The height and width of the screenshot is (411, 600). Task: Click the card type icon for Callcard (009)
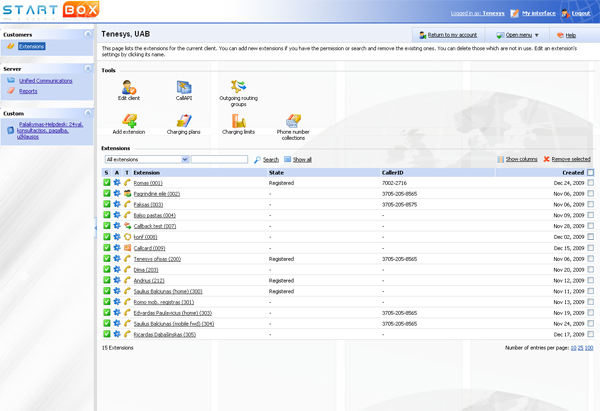127,248
